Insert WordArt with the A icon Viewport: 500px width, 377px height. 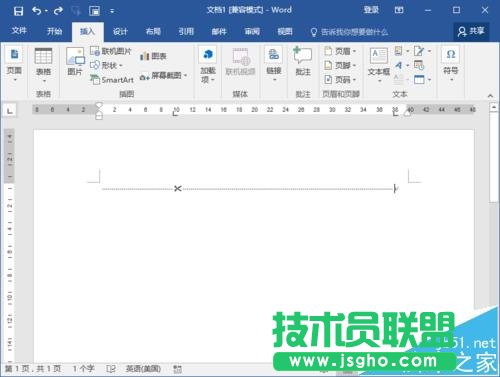click(402, 65)
